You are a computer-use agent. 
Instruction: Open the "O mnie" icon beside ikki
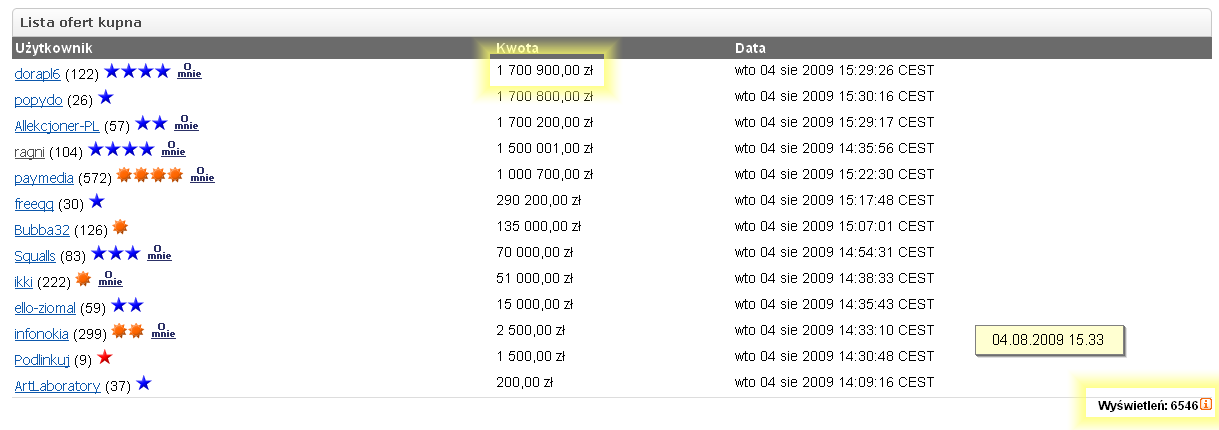coord(110,280)
